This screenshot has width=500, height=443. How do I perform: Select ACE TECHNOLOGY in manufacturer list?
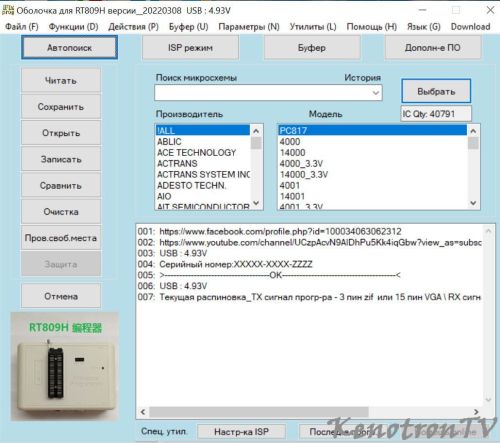[x=196, y=153]
